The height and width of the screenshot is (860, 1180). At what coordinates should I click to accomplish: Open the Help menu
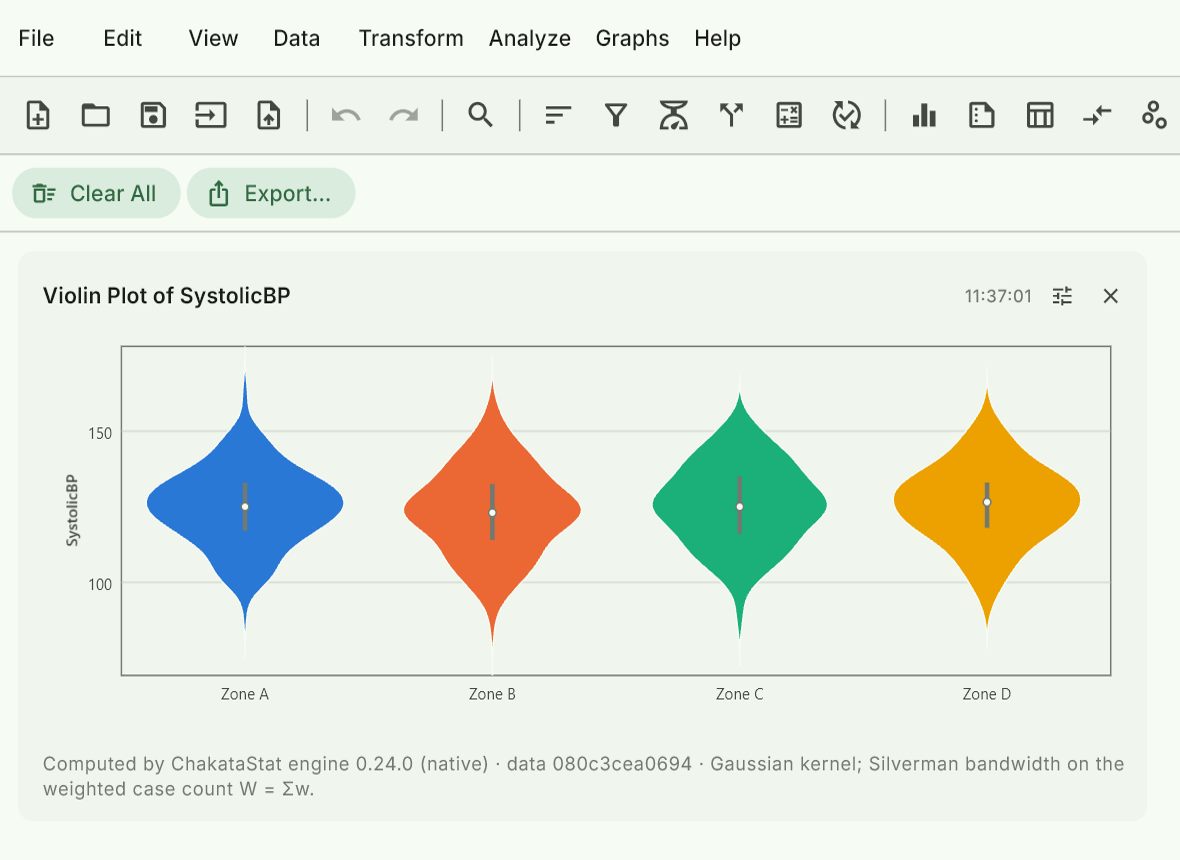click(717, 38)
